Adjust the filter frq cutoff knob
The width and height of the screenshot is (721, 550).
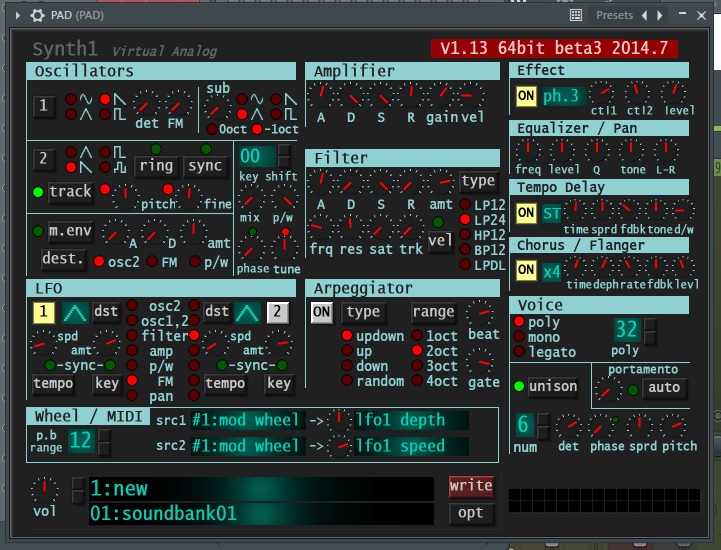coord(318,227)
